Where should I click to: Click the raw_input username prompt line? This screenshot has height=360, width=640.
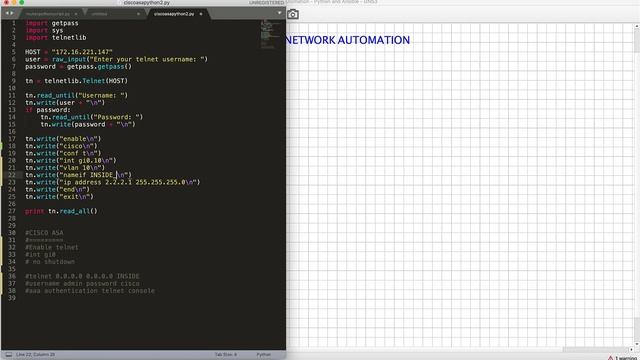tap(116, 59)
